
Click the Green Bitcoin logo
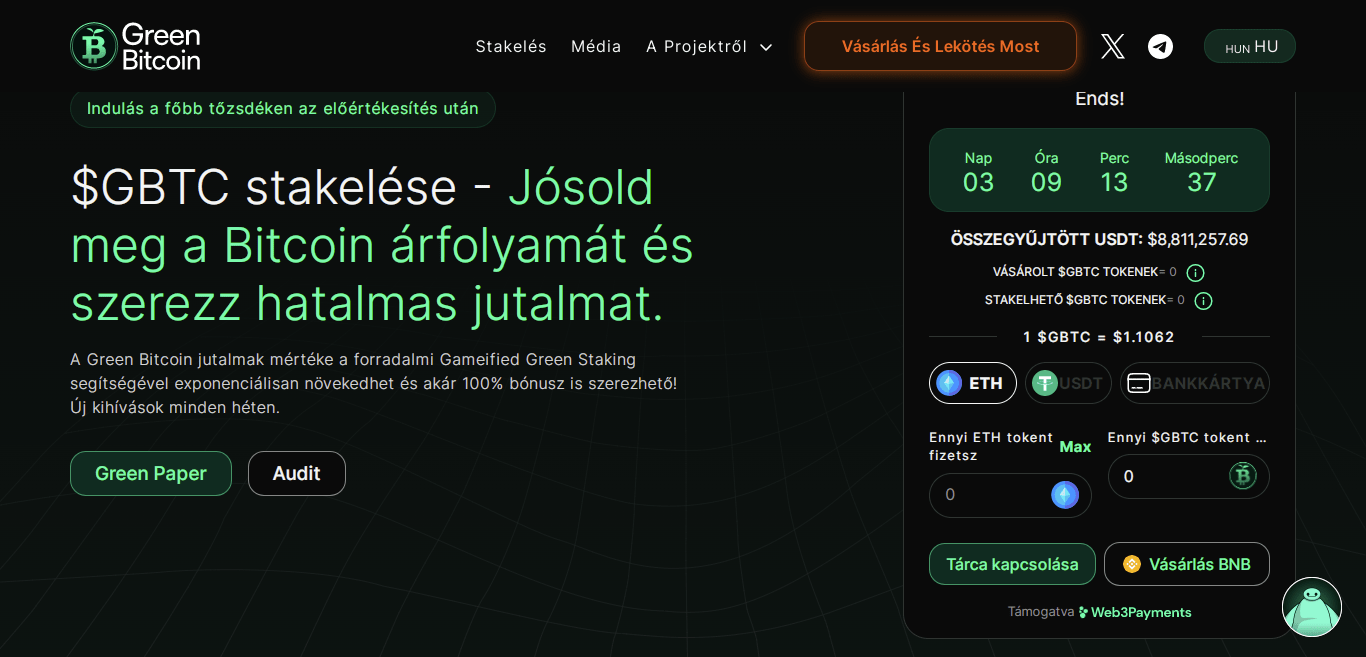click(136, 46)
